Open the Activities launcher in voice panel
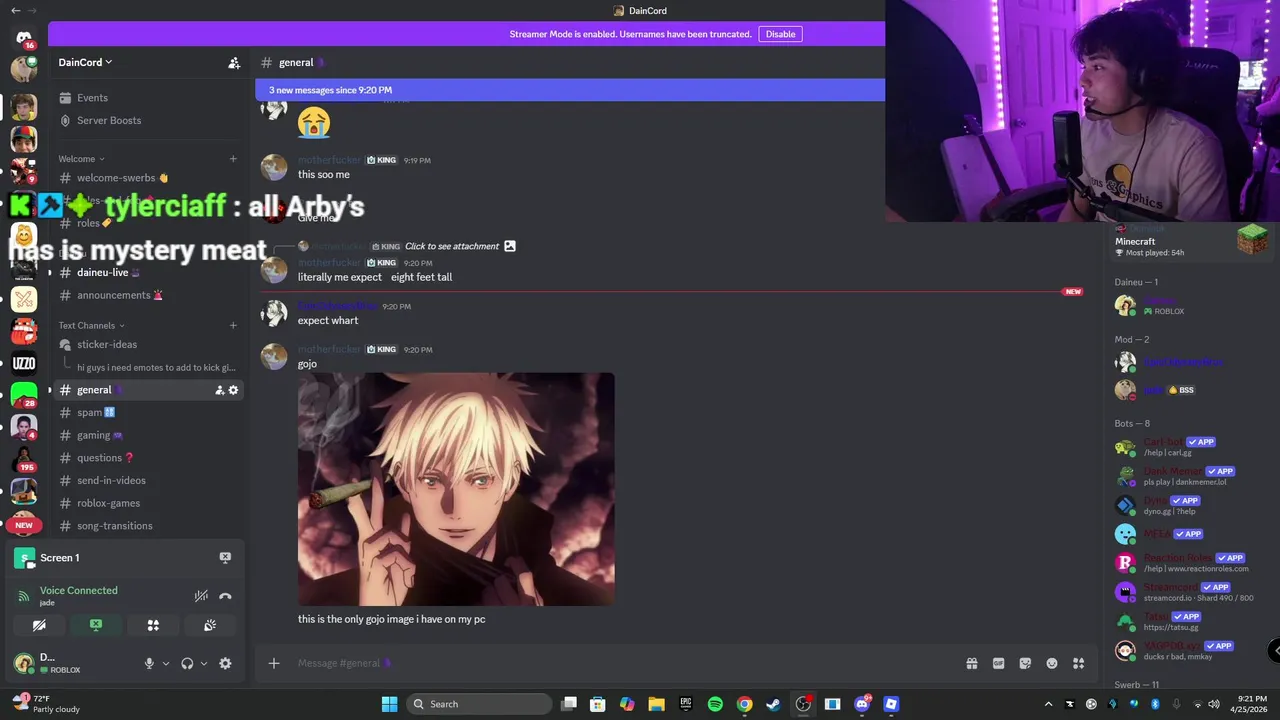The width and height of the screenshot is (1280, 720). coord(153,625)
